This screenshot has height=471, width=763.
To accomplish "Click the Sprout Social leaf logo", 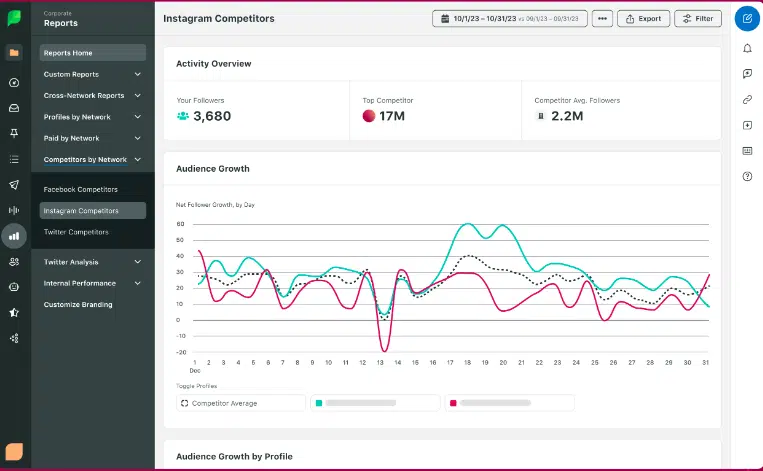I will click(x=14, y=18).
